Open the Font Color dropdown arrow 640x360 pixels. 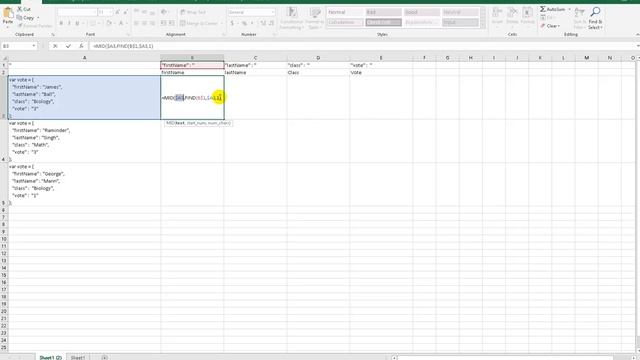(x=127, y=23)
